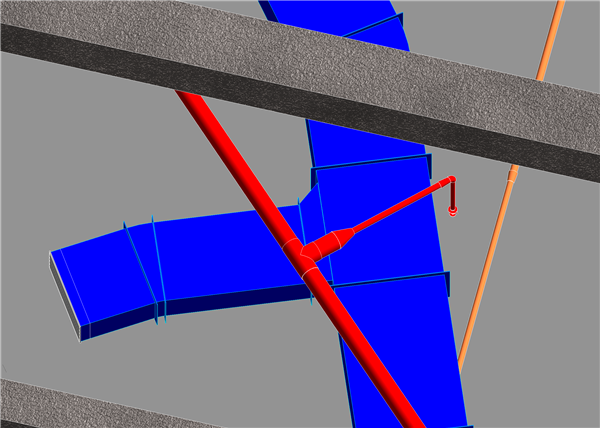Click the orange pipe coupling fitting

(513, 174)
